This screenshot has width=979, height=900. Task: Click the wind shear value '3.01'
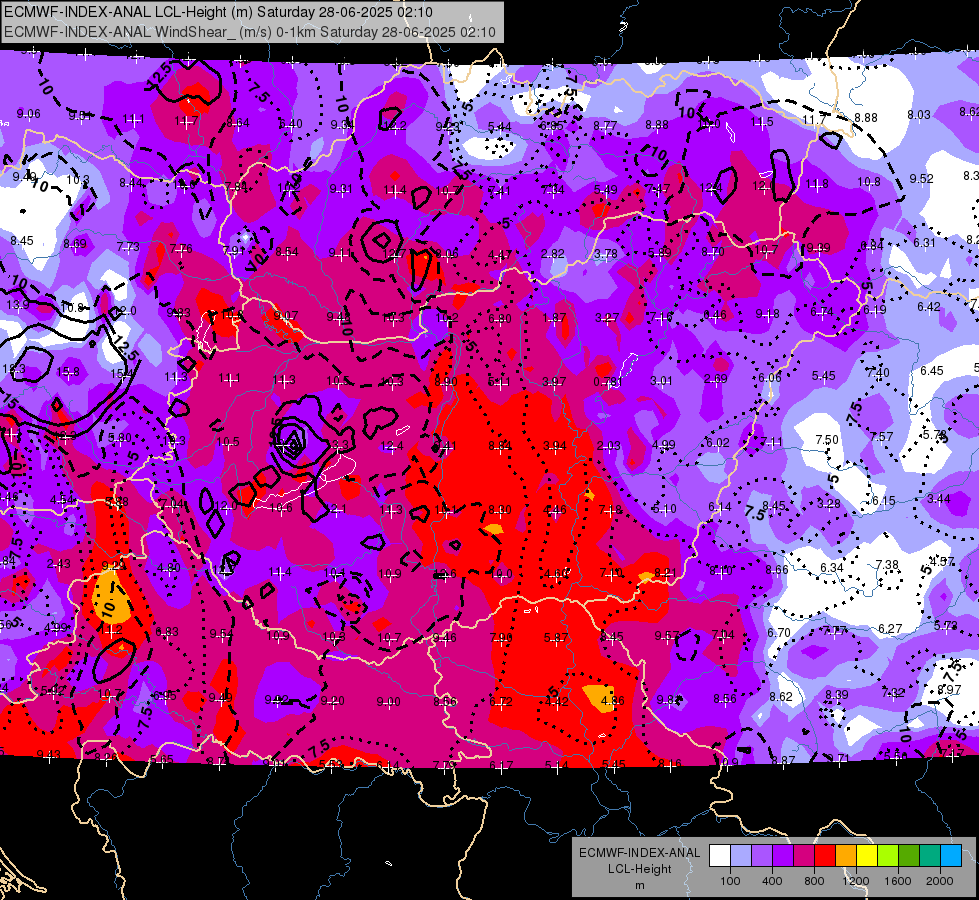tap(661, 380)
